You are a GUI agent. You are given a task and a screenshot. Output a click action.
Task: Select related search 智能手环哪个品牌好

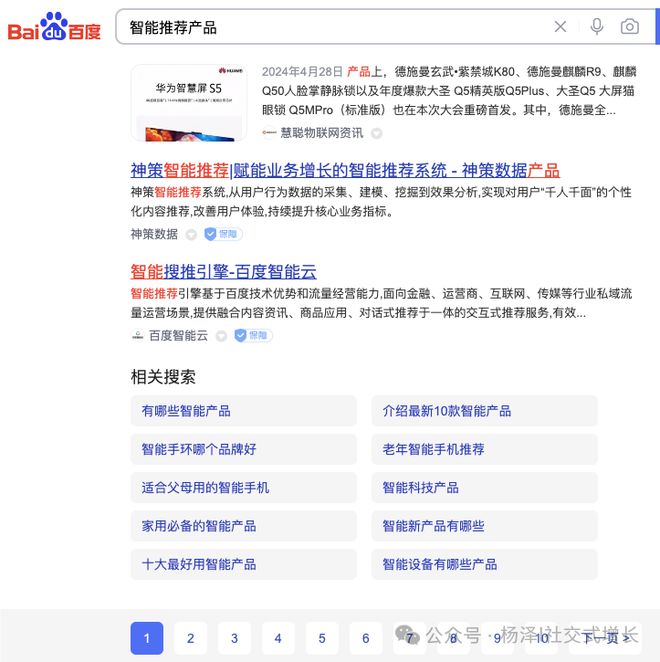[x=243, y=449]
